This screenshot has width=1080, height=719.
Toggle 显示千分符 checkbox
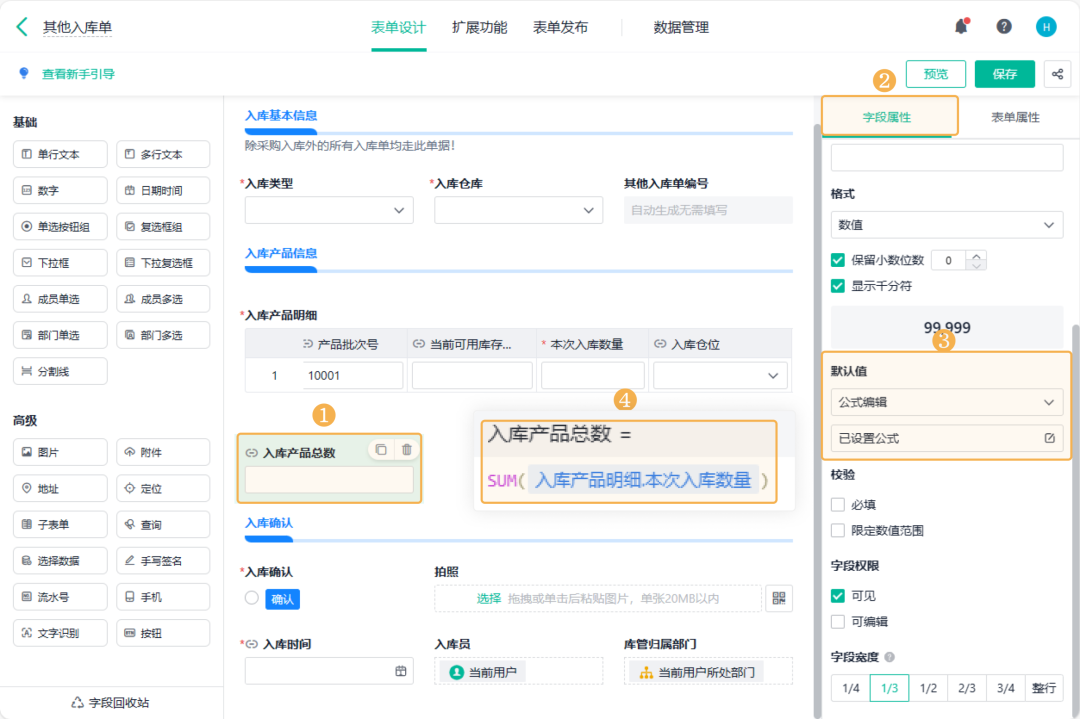(838, 286)
